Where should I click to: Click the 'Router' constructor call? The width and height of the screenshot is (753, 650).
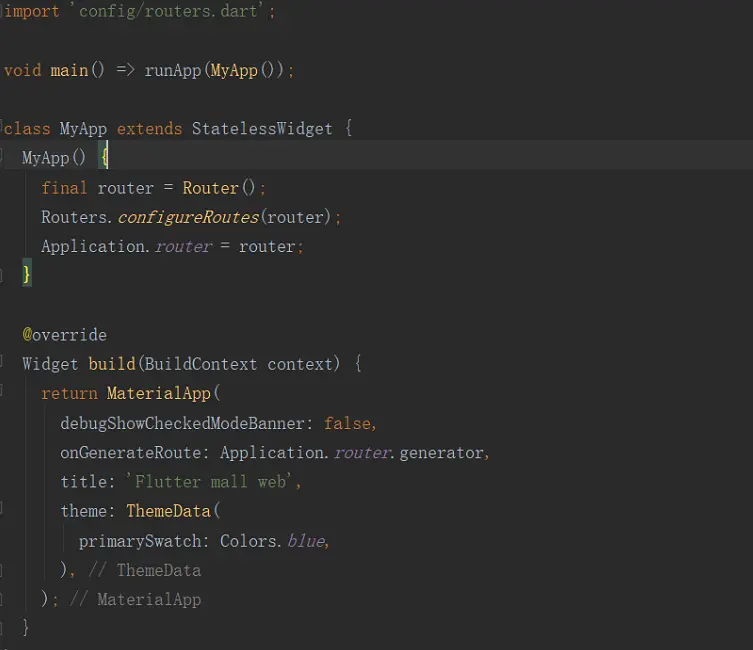tap(210, 188)
